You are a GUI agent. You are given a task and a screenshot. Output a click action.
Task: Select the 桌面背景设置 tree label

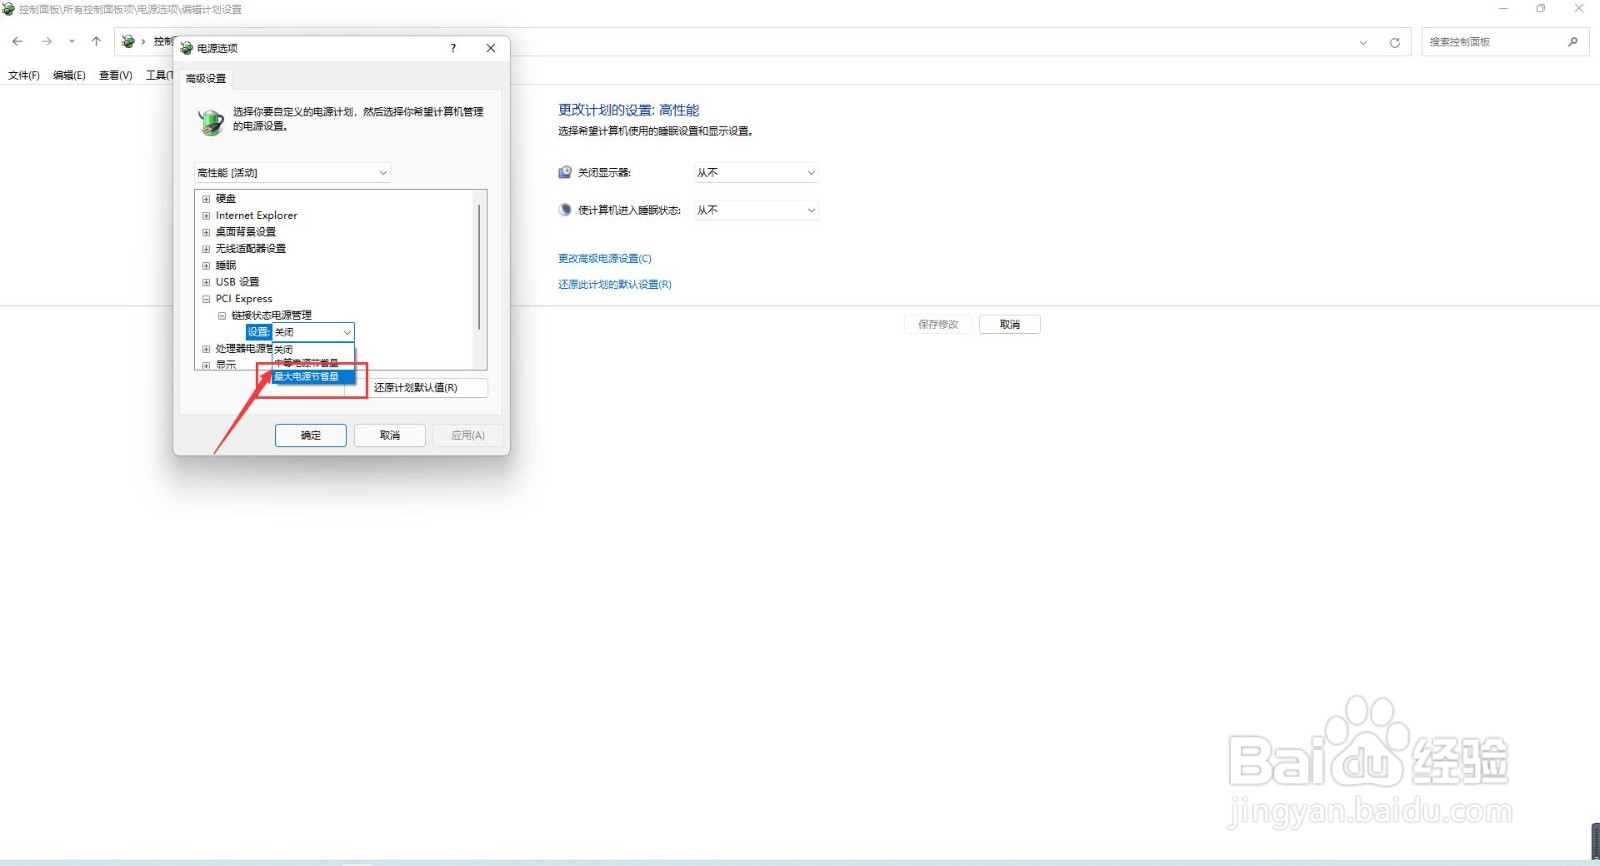point(246,232)
